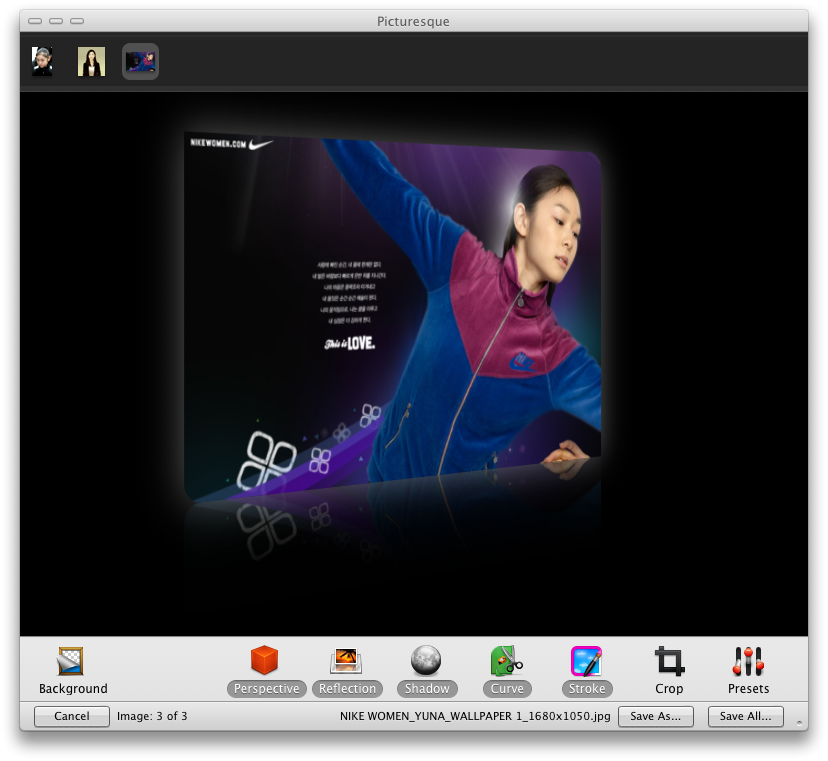Click the middle window control button
Viewport: 828px width, 761px height.
(56, 21)
